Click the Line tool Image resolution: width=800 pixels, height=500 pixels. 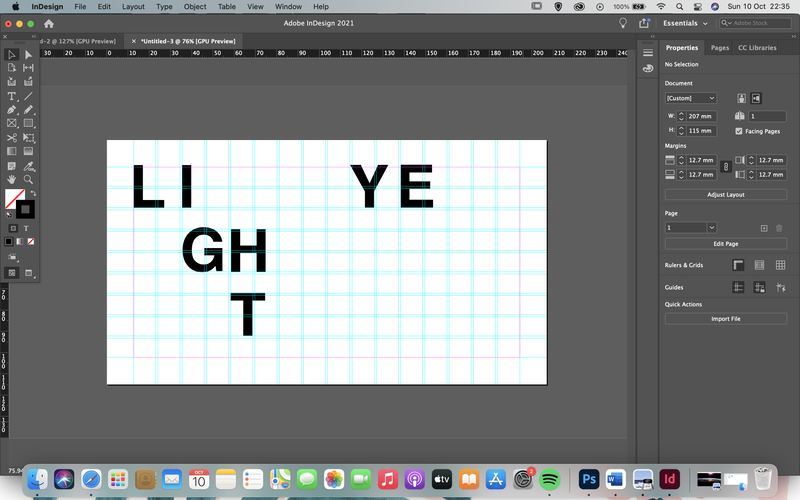pyautogui.click(x=28, y=96)
